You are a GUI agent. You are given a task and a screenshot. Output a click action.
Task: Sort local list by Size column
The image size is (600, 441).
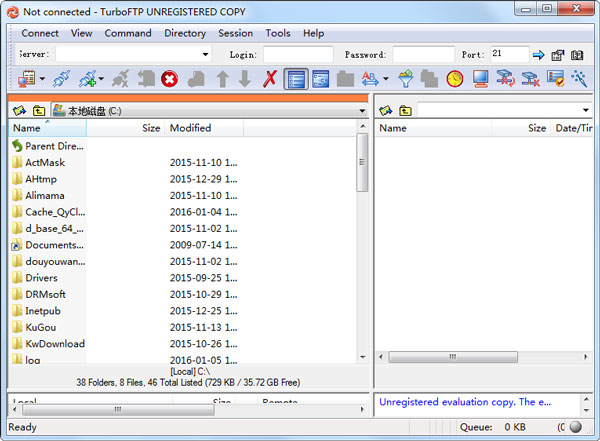(x=126, y=128)
